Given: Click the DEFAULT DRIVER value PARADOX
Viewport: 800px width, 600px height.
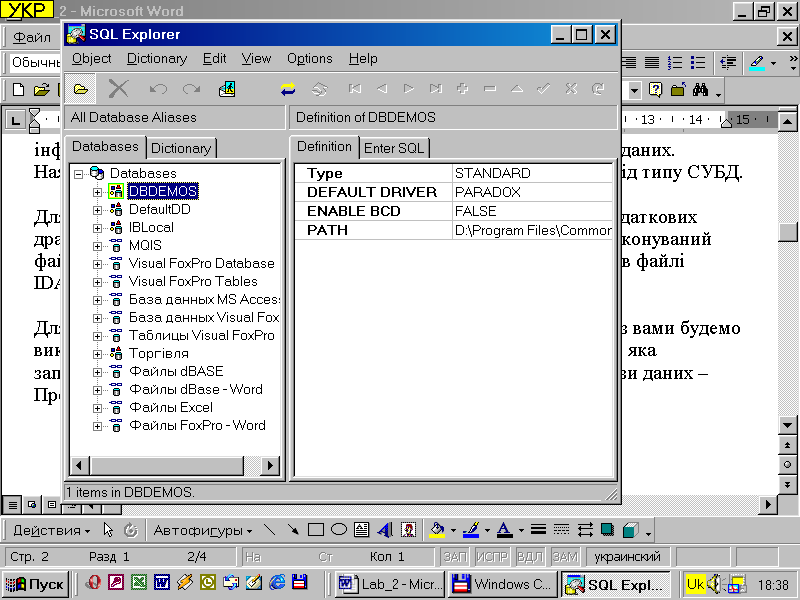Looking at the screenshot, I should click(533, 192).
